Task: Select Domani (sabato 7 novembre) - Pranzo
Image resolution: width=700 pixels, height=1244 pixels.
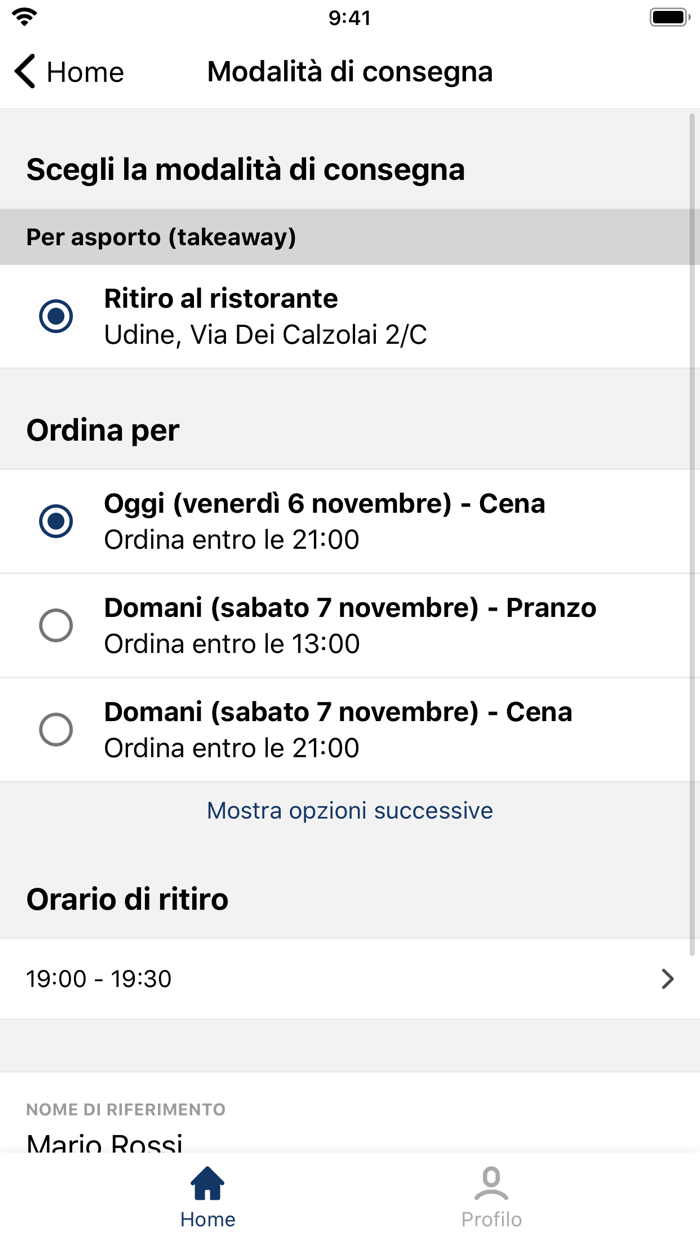Action: point(57,624)
